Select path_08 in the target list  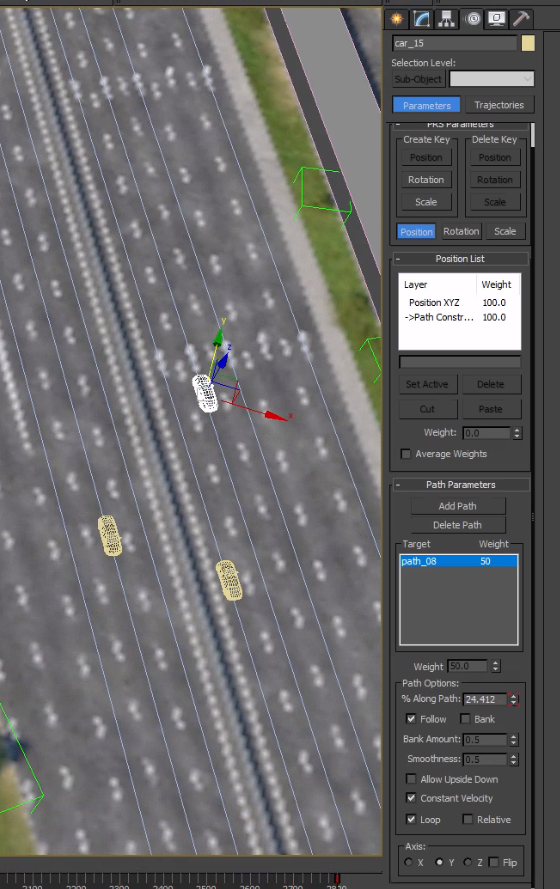tap(459, 561)
